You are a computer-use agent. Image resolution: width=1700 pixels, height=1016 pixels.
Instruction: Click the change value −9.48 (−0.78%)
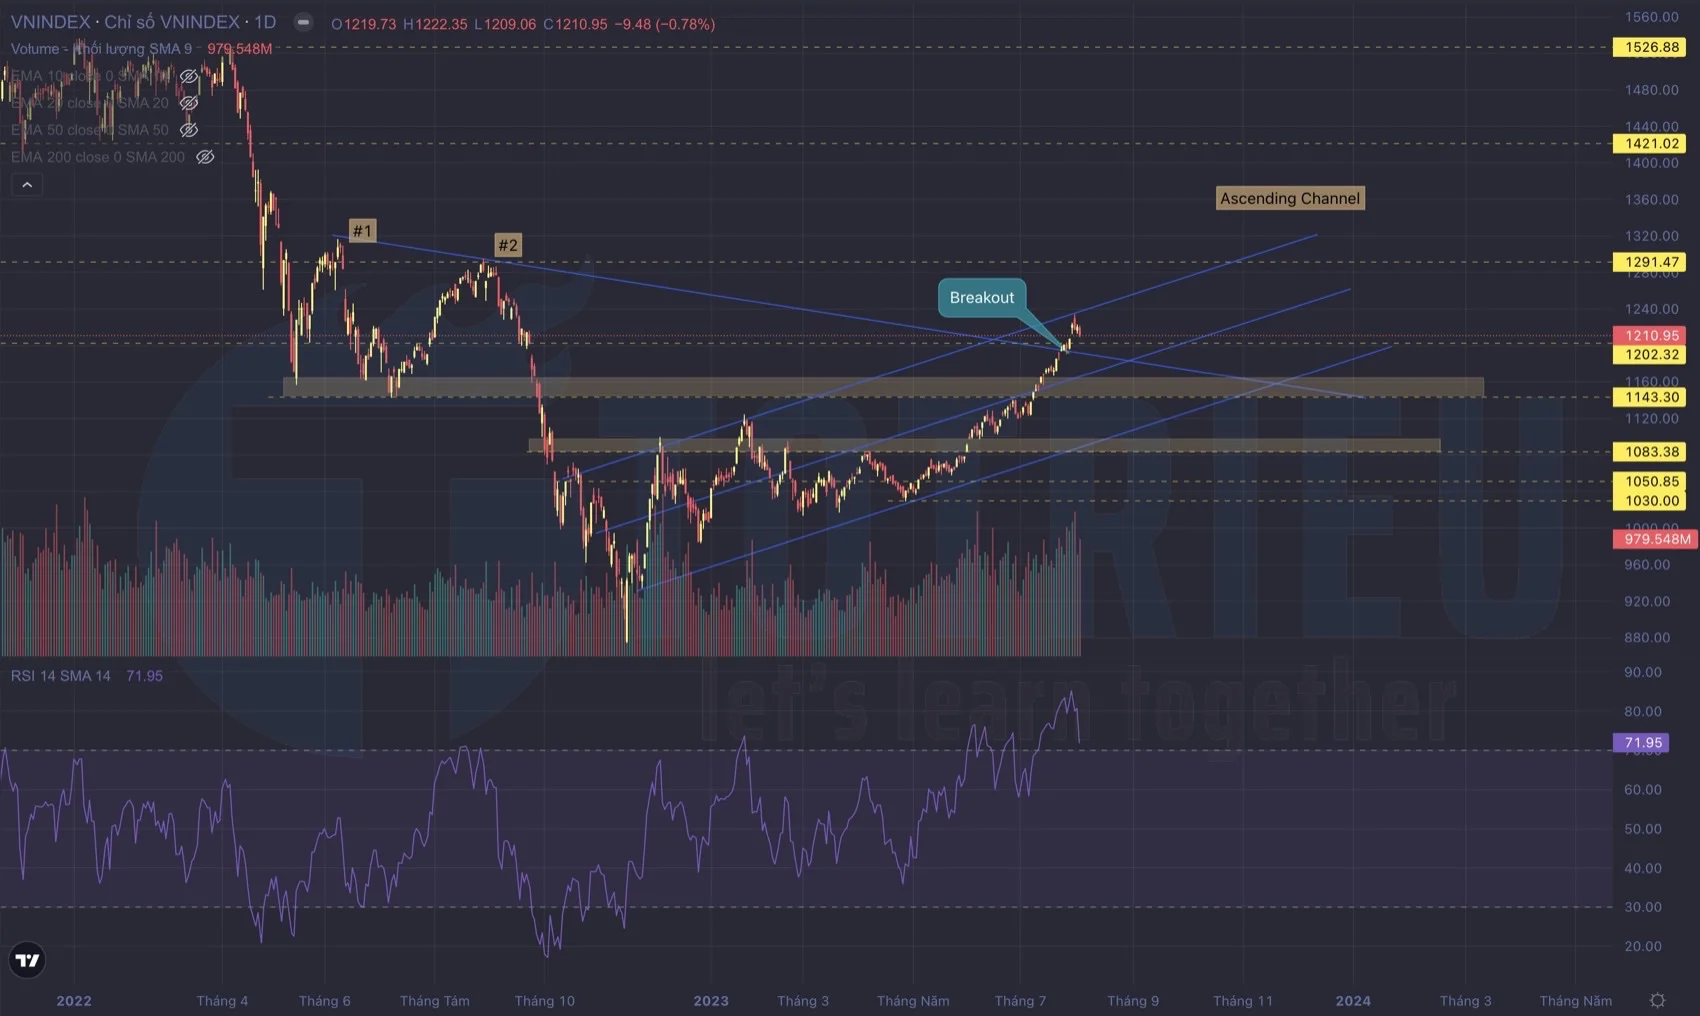click(665, 24)
